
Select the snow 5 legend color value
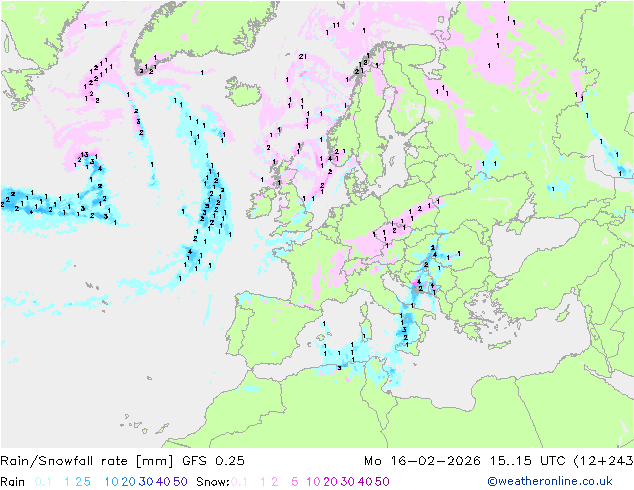point(295,482)
